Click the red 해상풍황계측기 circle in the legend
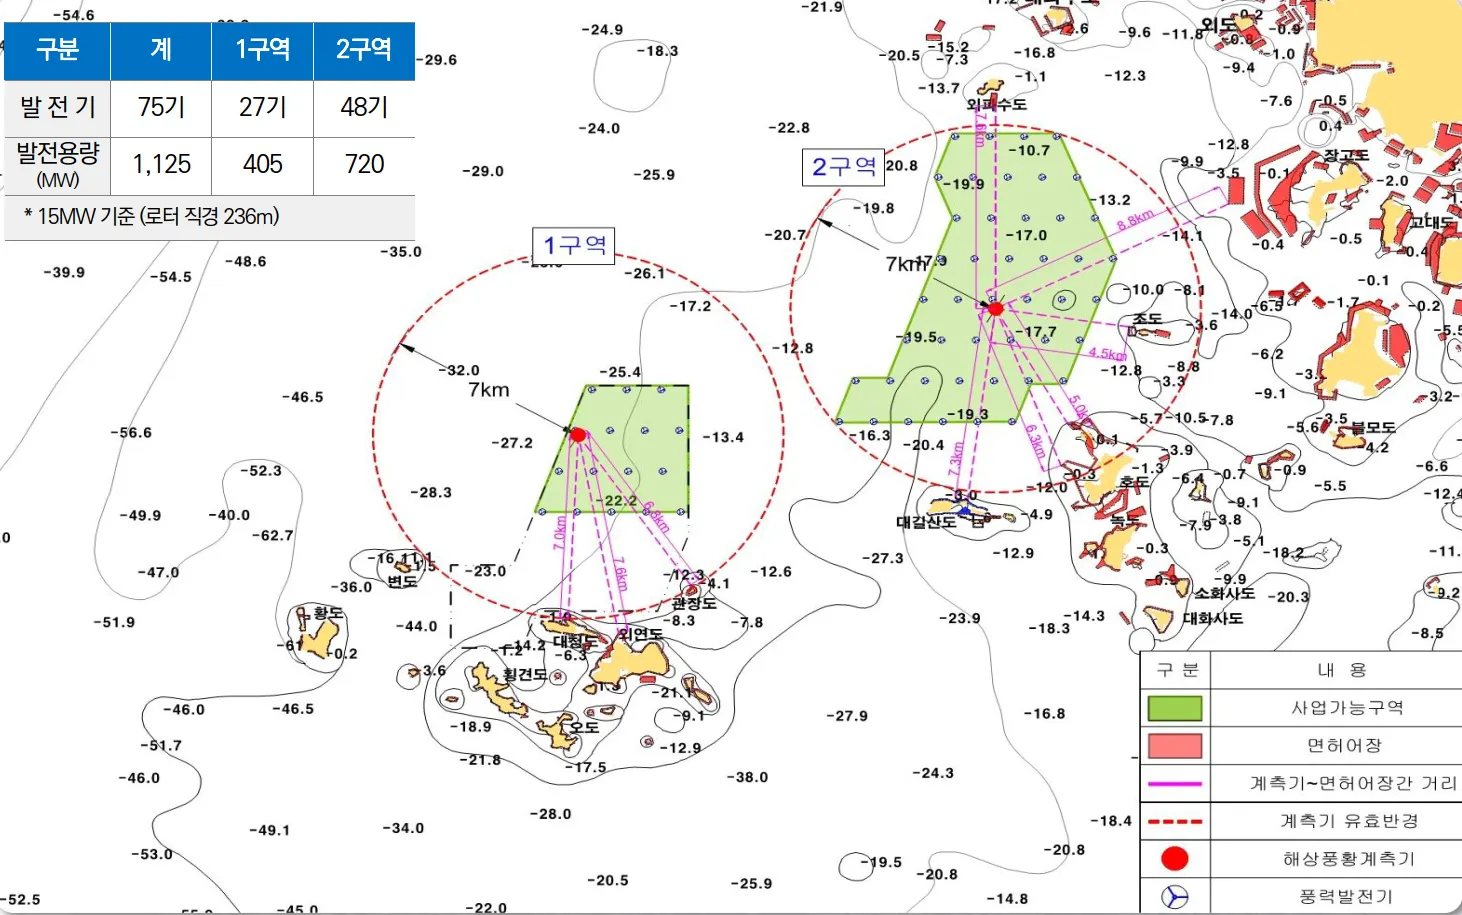1462x915 pixels. click(1175, 858)
